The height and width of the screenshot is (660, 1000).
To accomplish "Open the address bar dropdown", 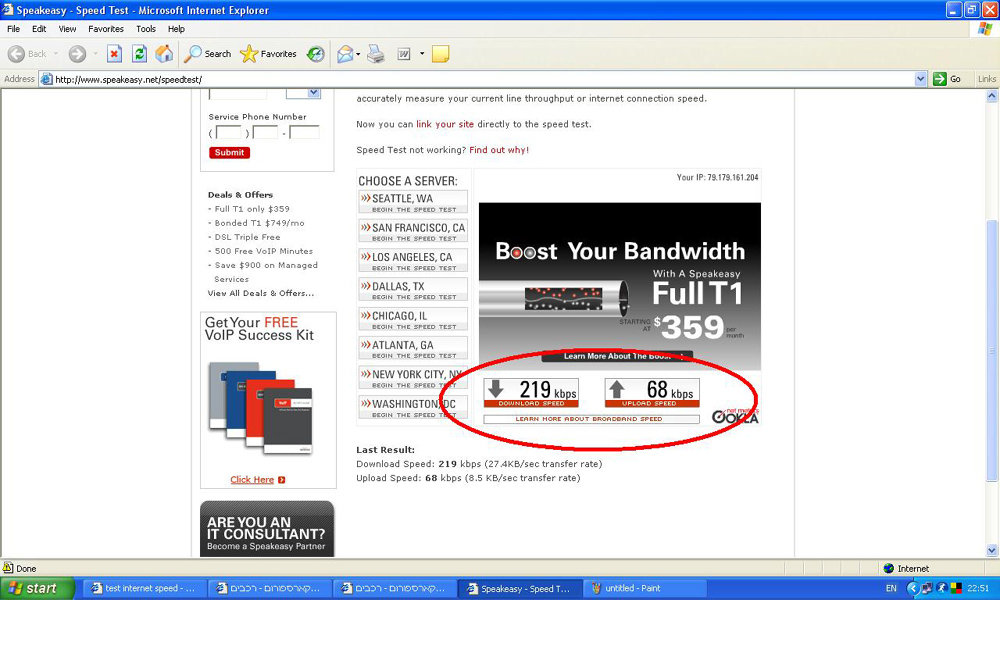I will (920, 79).
